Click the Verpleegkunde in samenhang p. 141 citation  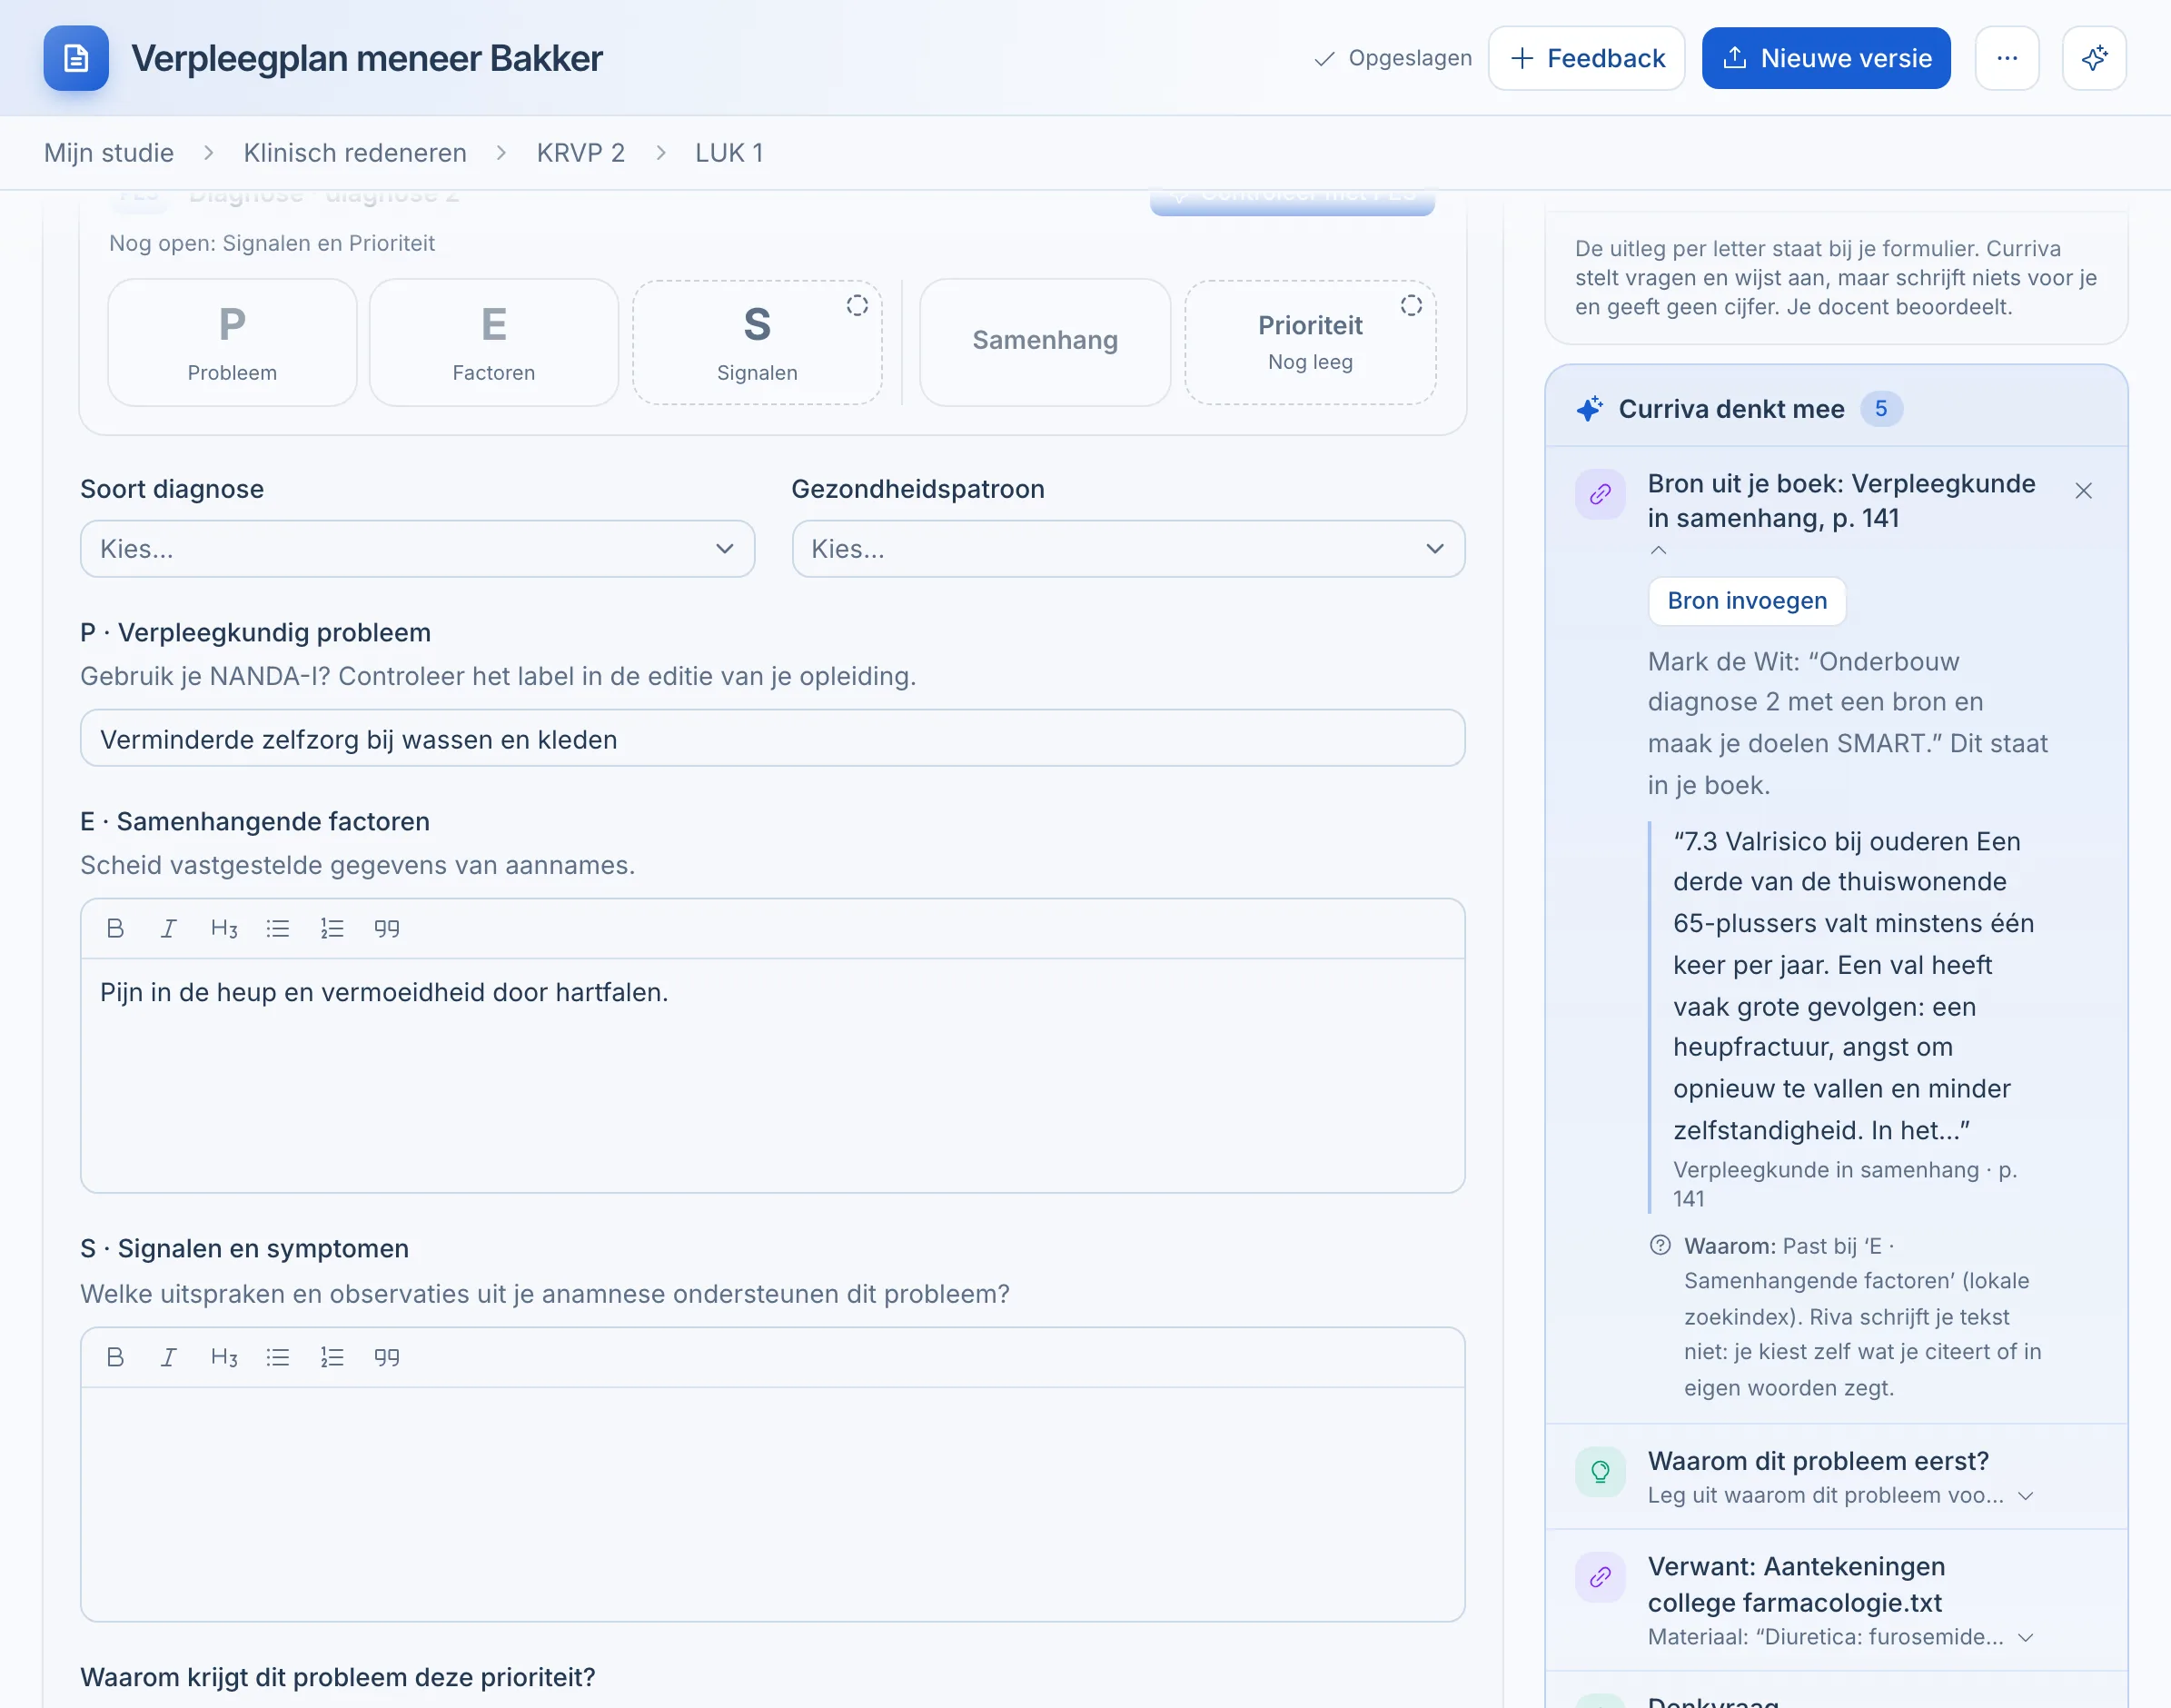click(1845, 1184)
